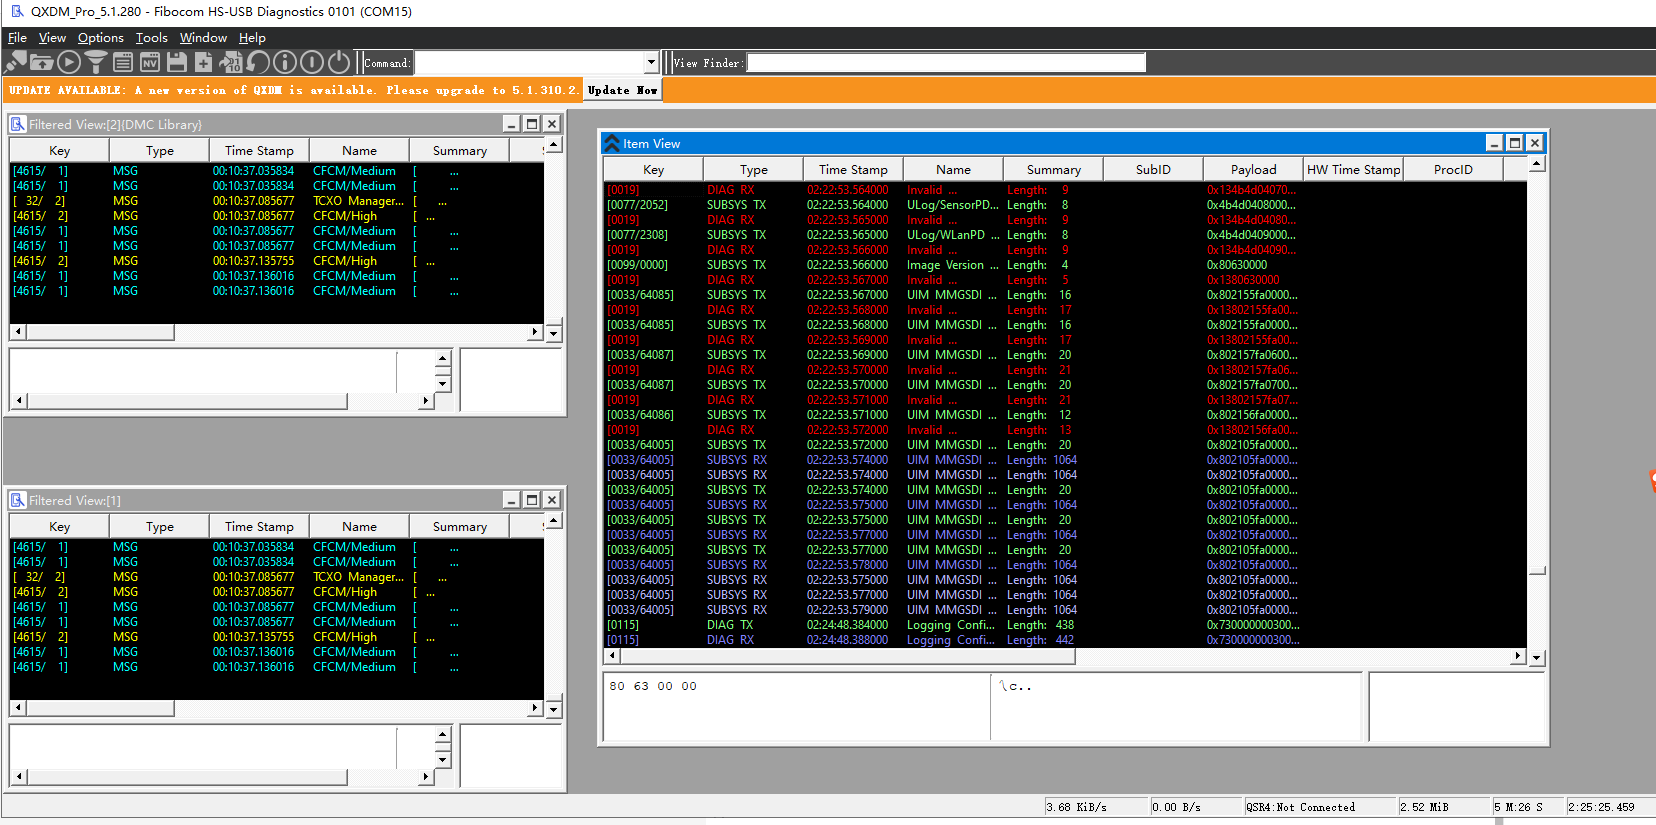This screenshot has height=825, width=1656.
Task: Select the ULog/SensorPD row in Item View
Action: [x=1065, y=205]
